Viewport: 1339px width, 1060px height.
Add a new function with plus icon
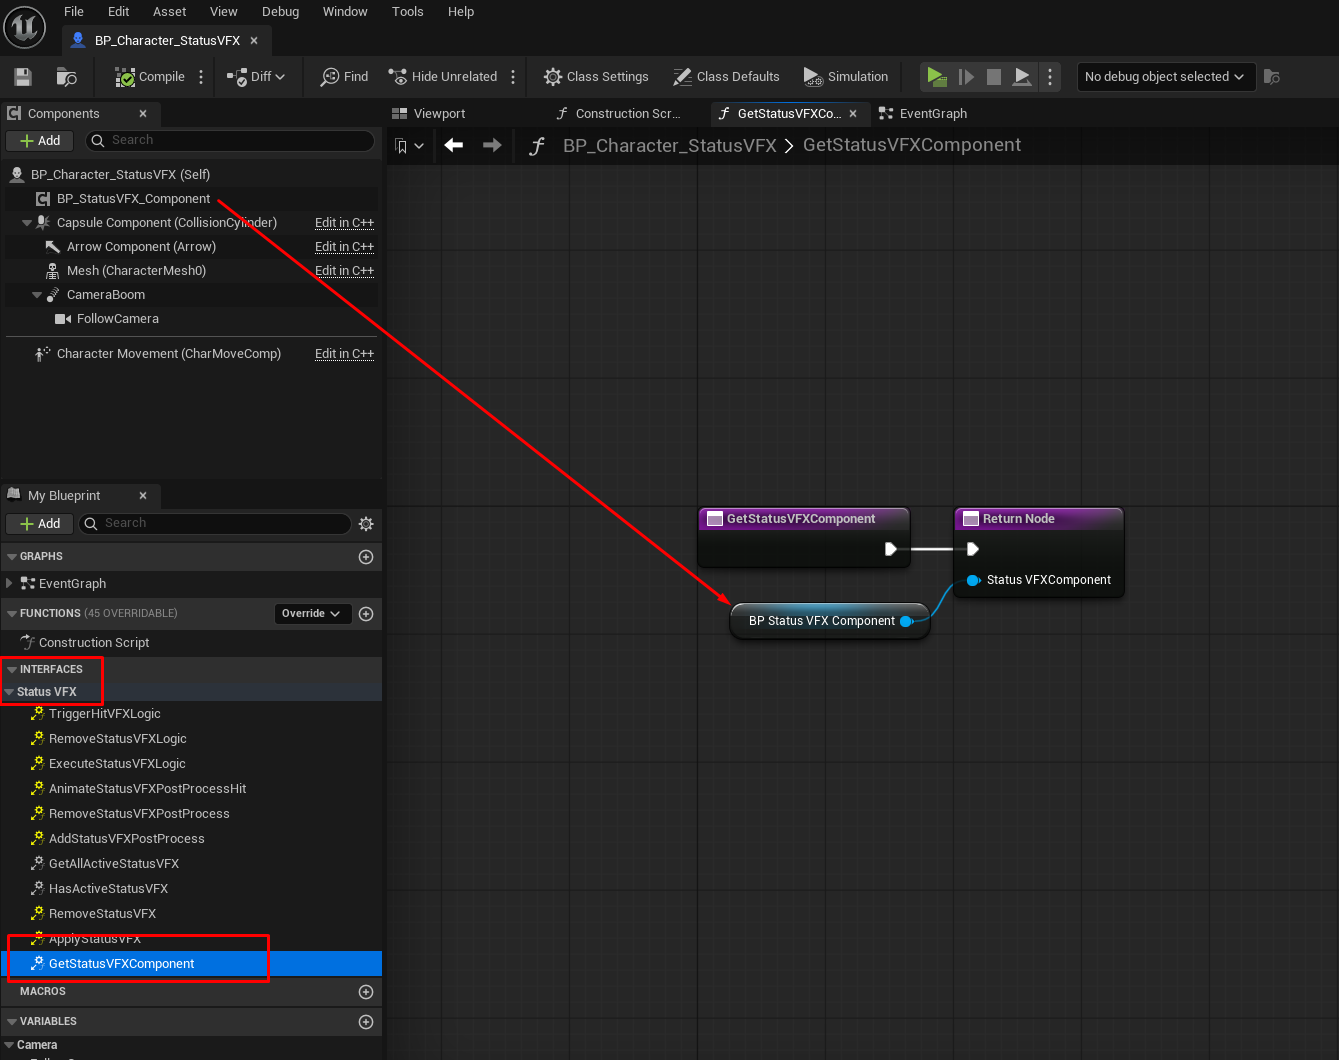pos(366,614)
